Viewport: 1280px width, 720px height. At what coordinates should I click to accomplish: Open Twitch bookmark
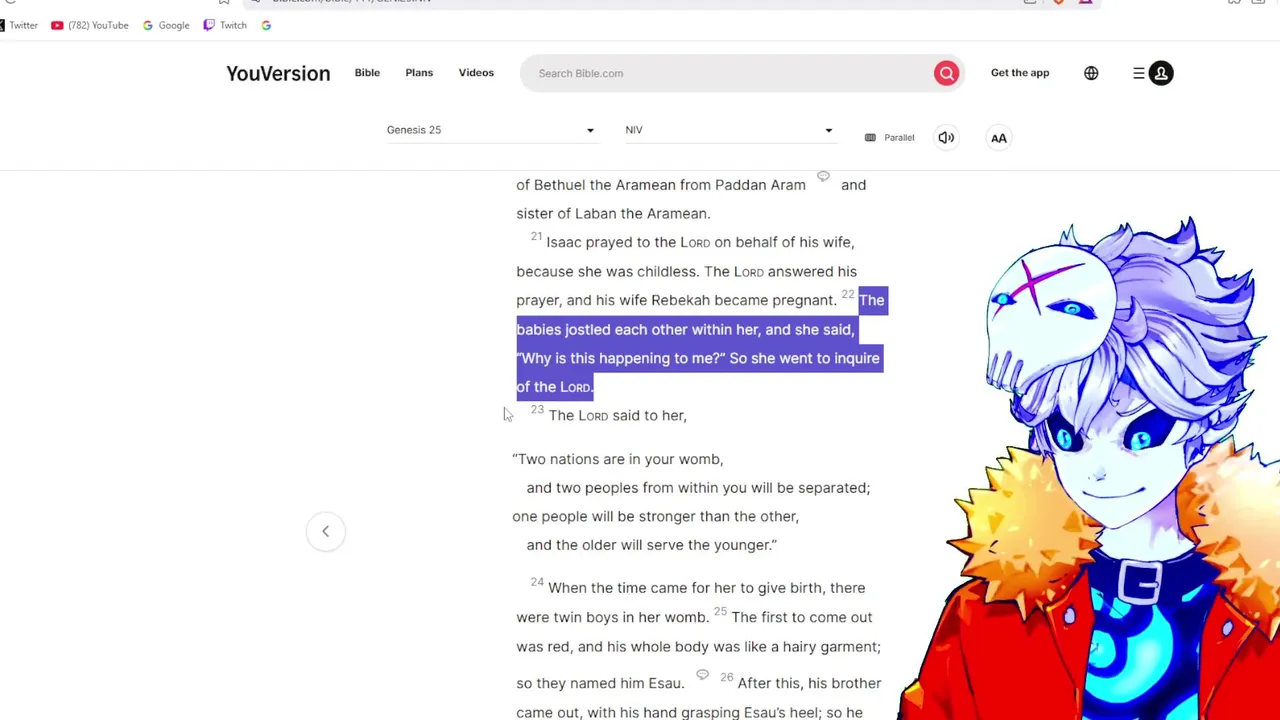pos(225,25)
